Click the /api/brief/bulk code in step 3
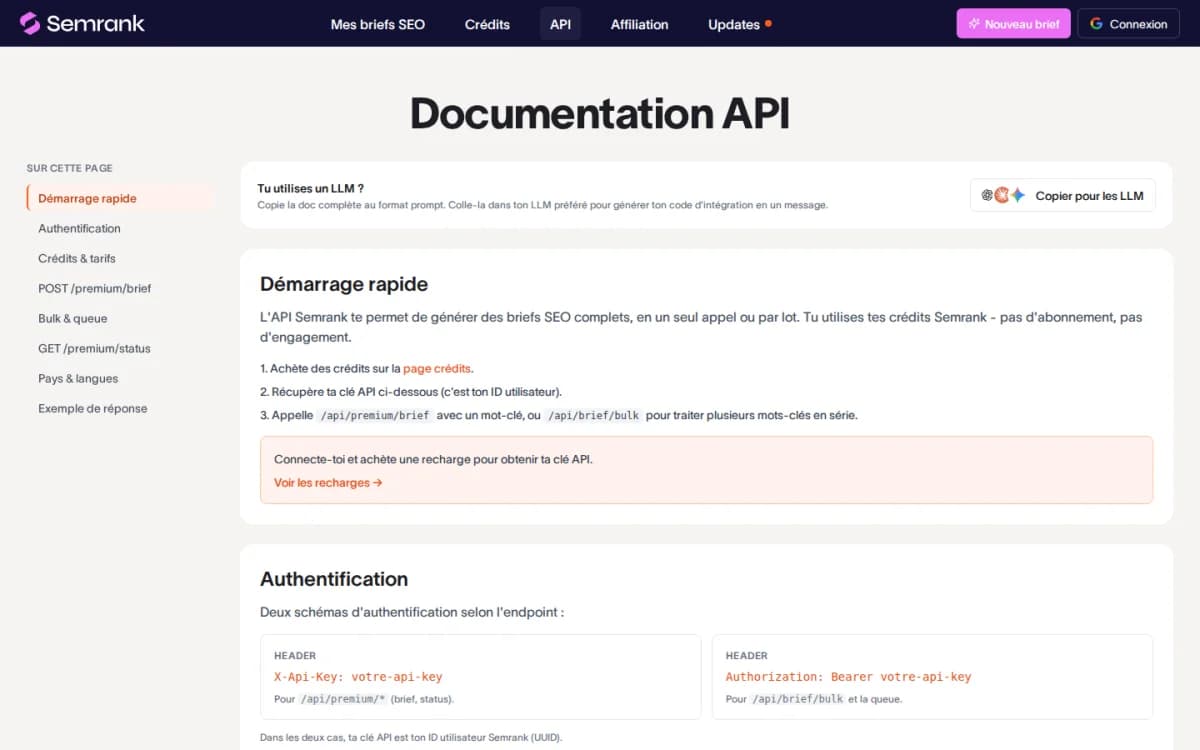This screenshot has height=750, width=1200. [594, 415]
